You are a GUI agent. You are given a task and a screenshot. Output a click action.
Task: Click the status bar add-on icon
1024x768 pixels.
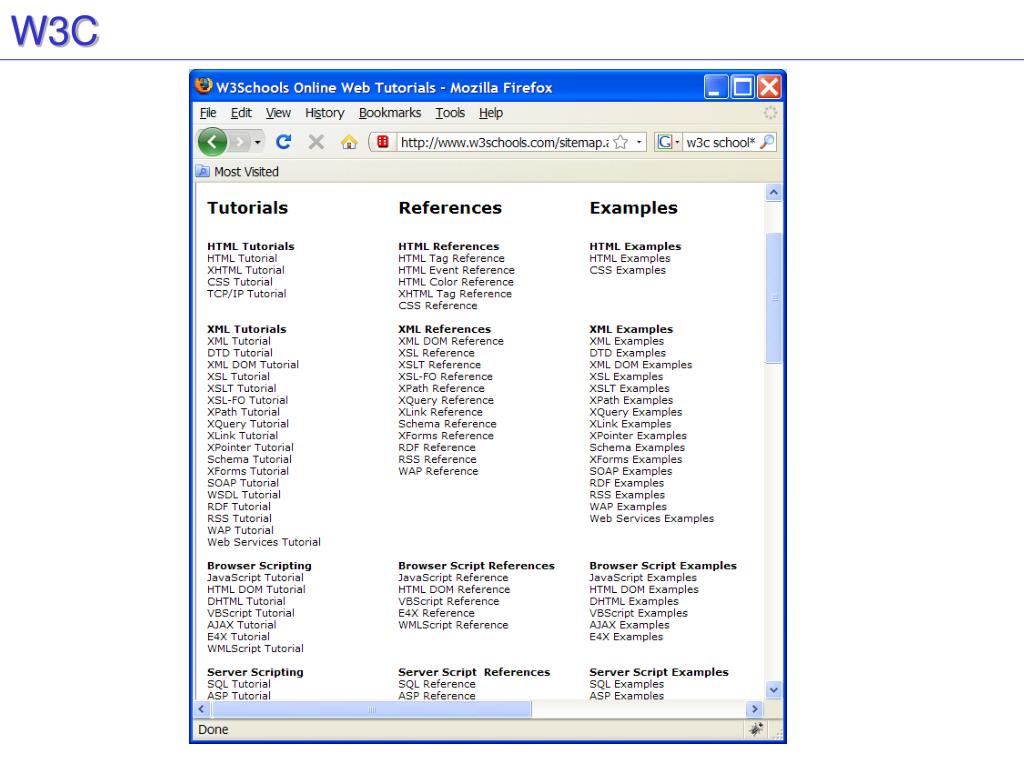(x=756, y=729)
